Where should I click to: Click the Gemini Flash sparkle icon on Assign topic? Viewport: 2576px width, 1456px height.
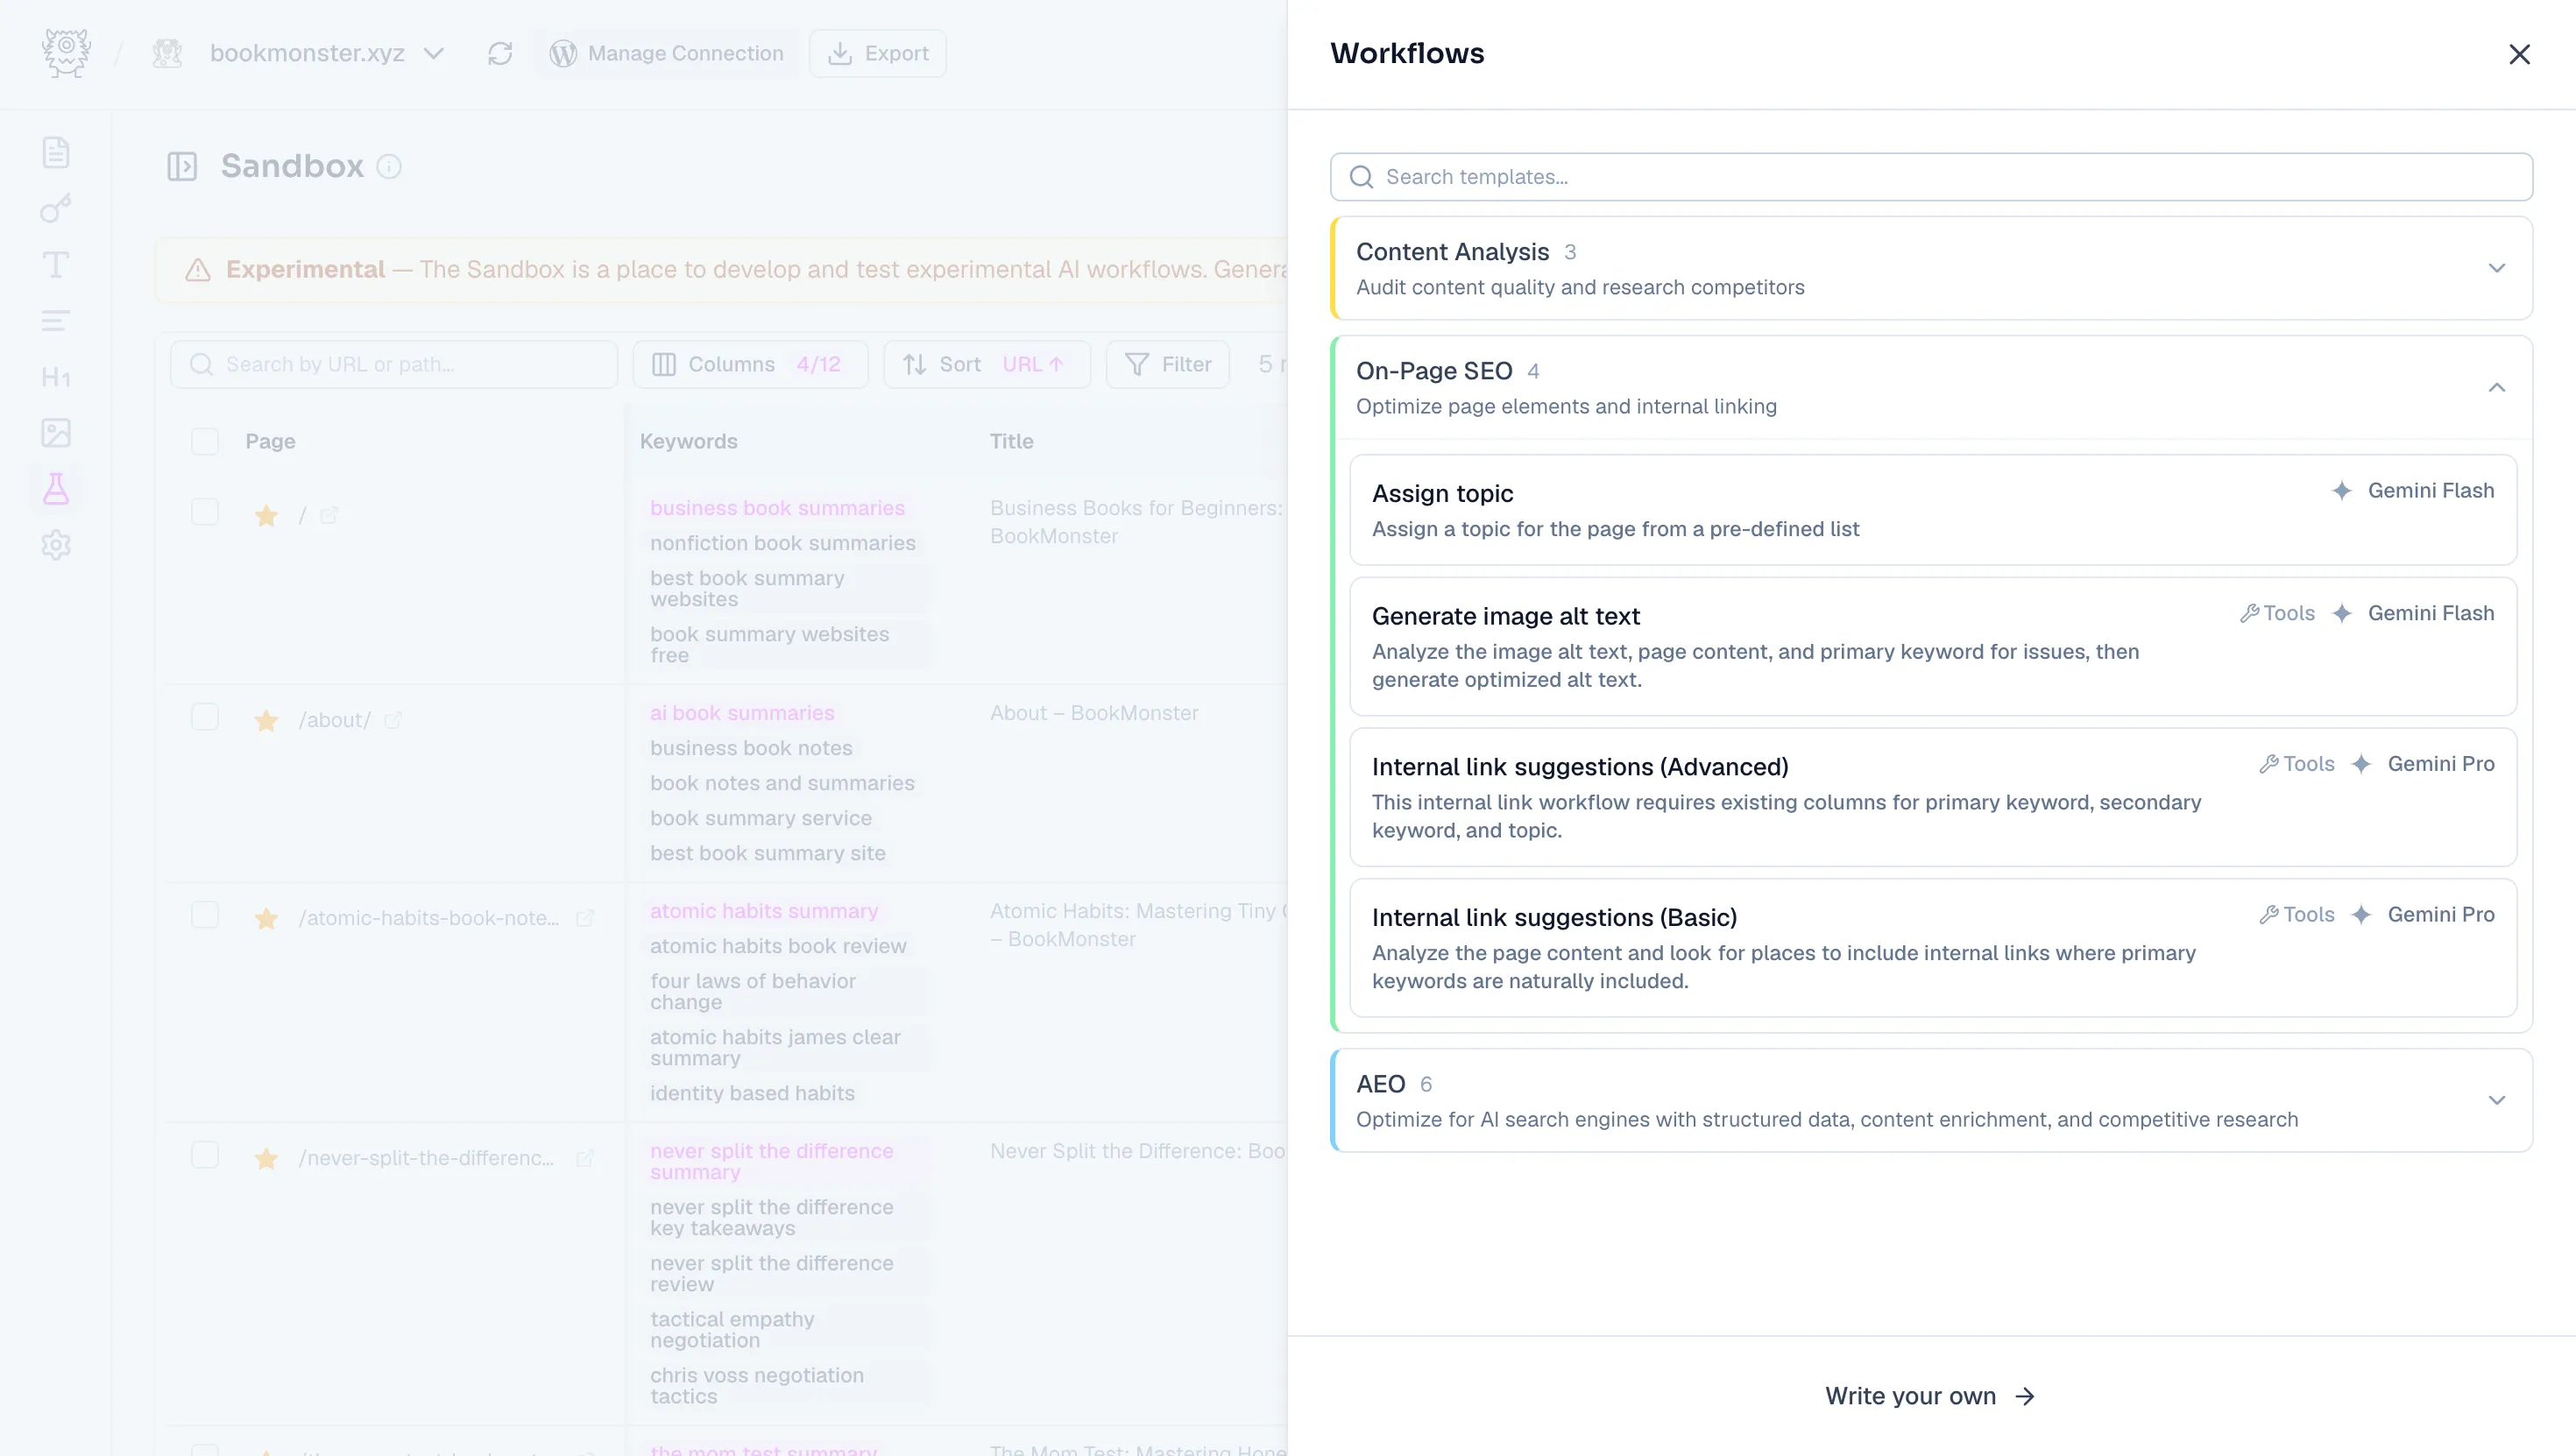pos(2341,491)
